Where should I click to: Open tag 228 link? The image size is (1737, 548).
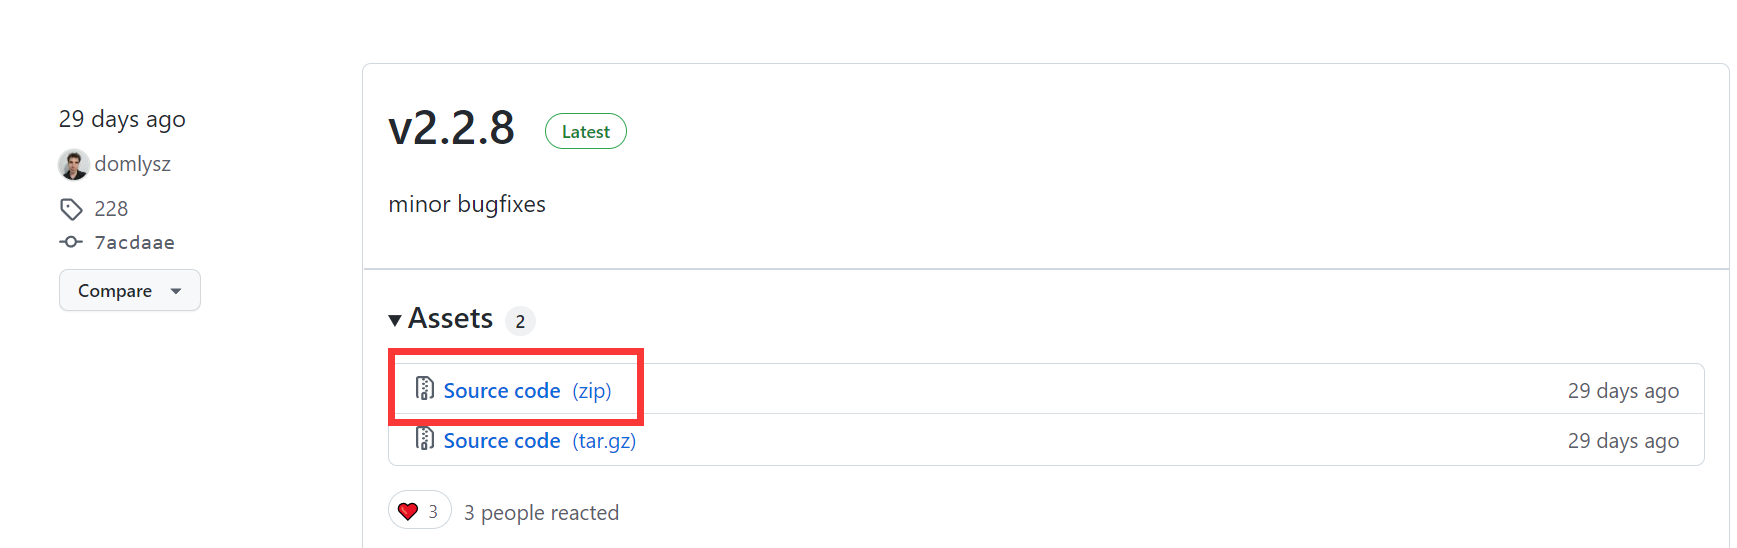[111, 209]
